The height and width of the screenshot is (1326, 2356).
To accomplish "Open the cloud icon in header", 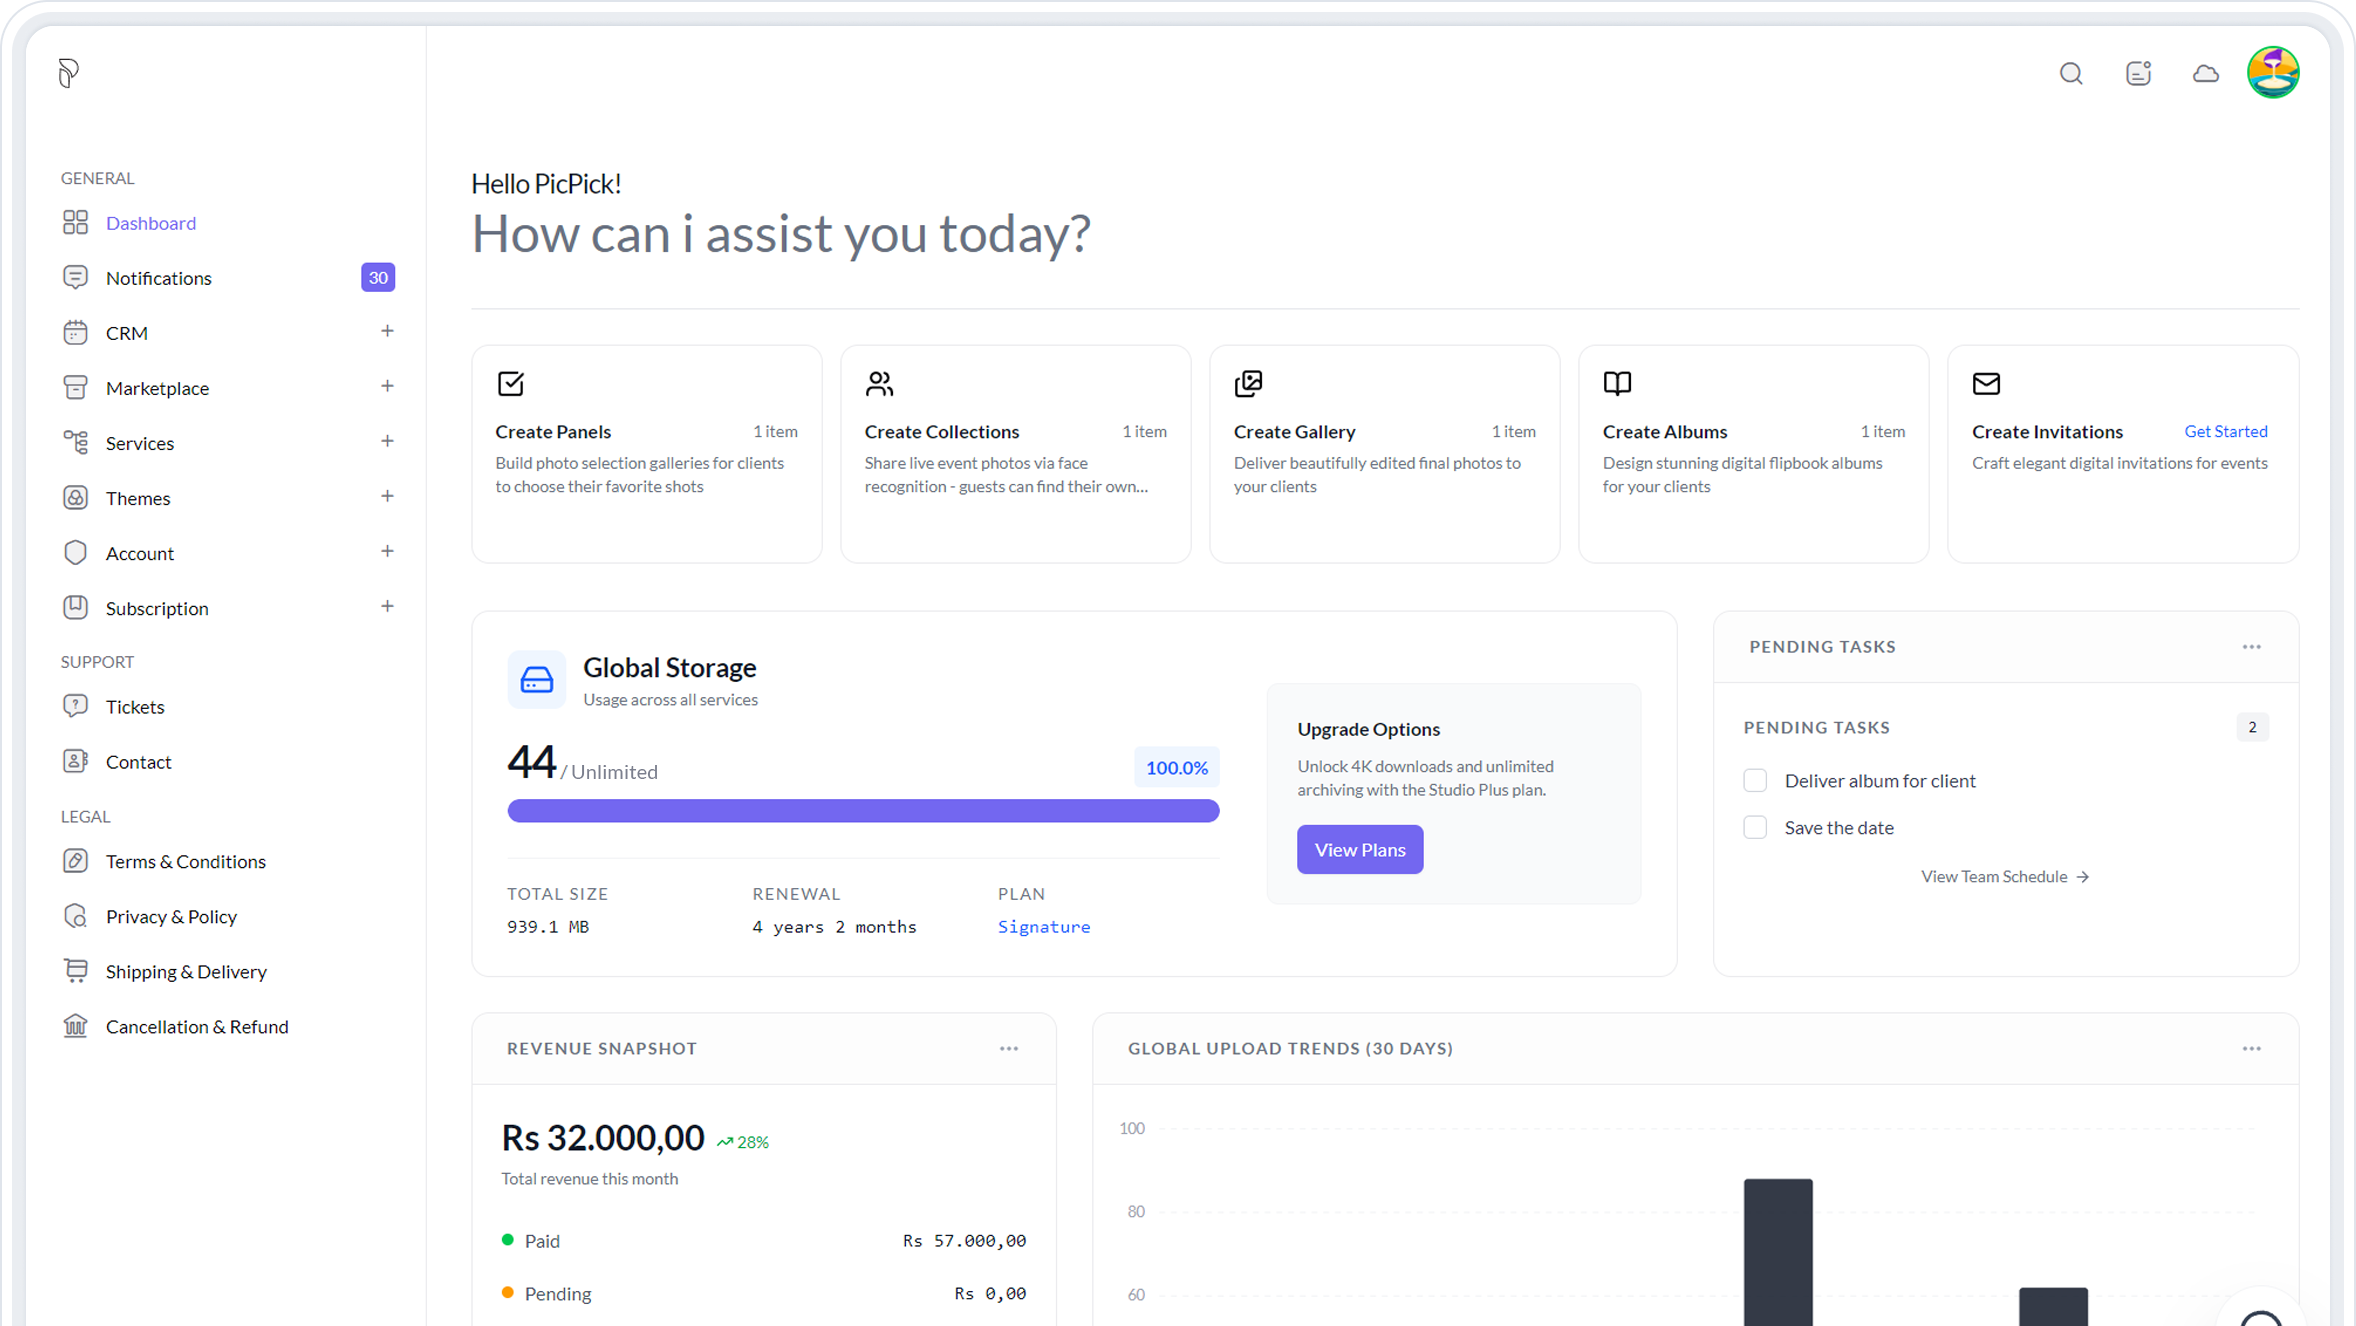I will click(x=2205, y=73).
